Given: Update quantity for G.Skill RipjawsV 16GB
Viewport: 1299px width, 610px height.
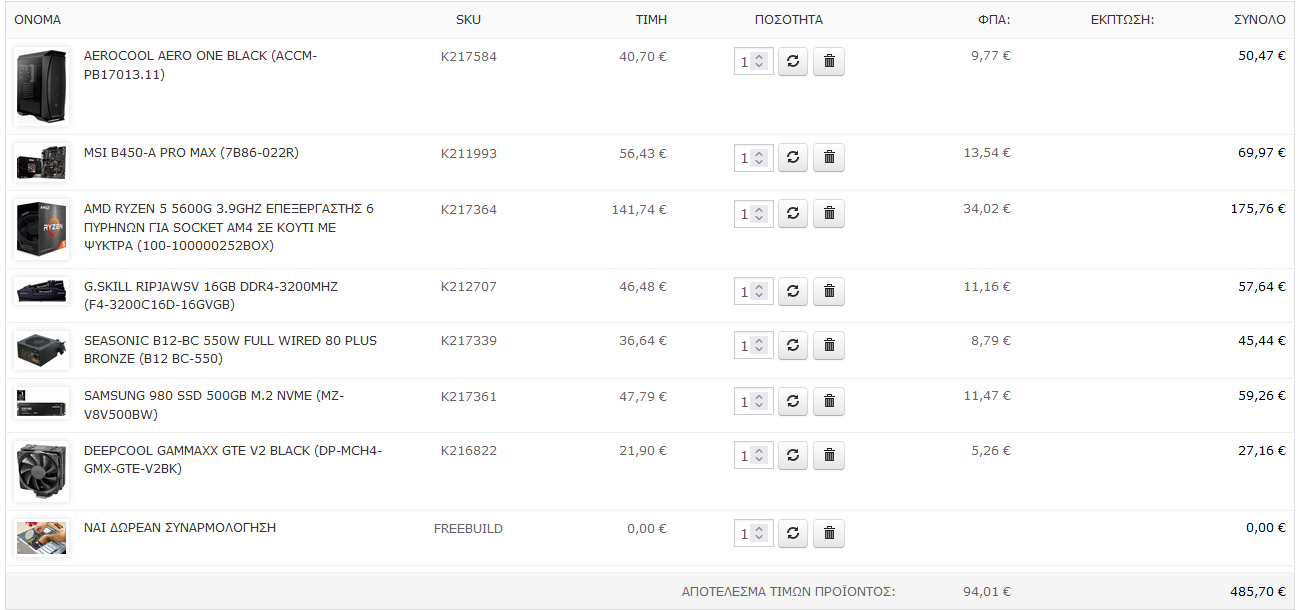Looking at the screenshot, I should click(793, 292).
